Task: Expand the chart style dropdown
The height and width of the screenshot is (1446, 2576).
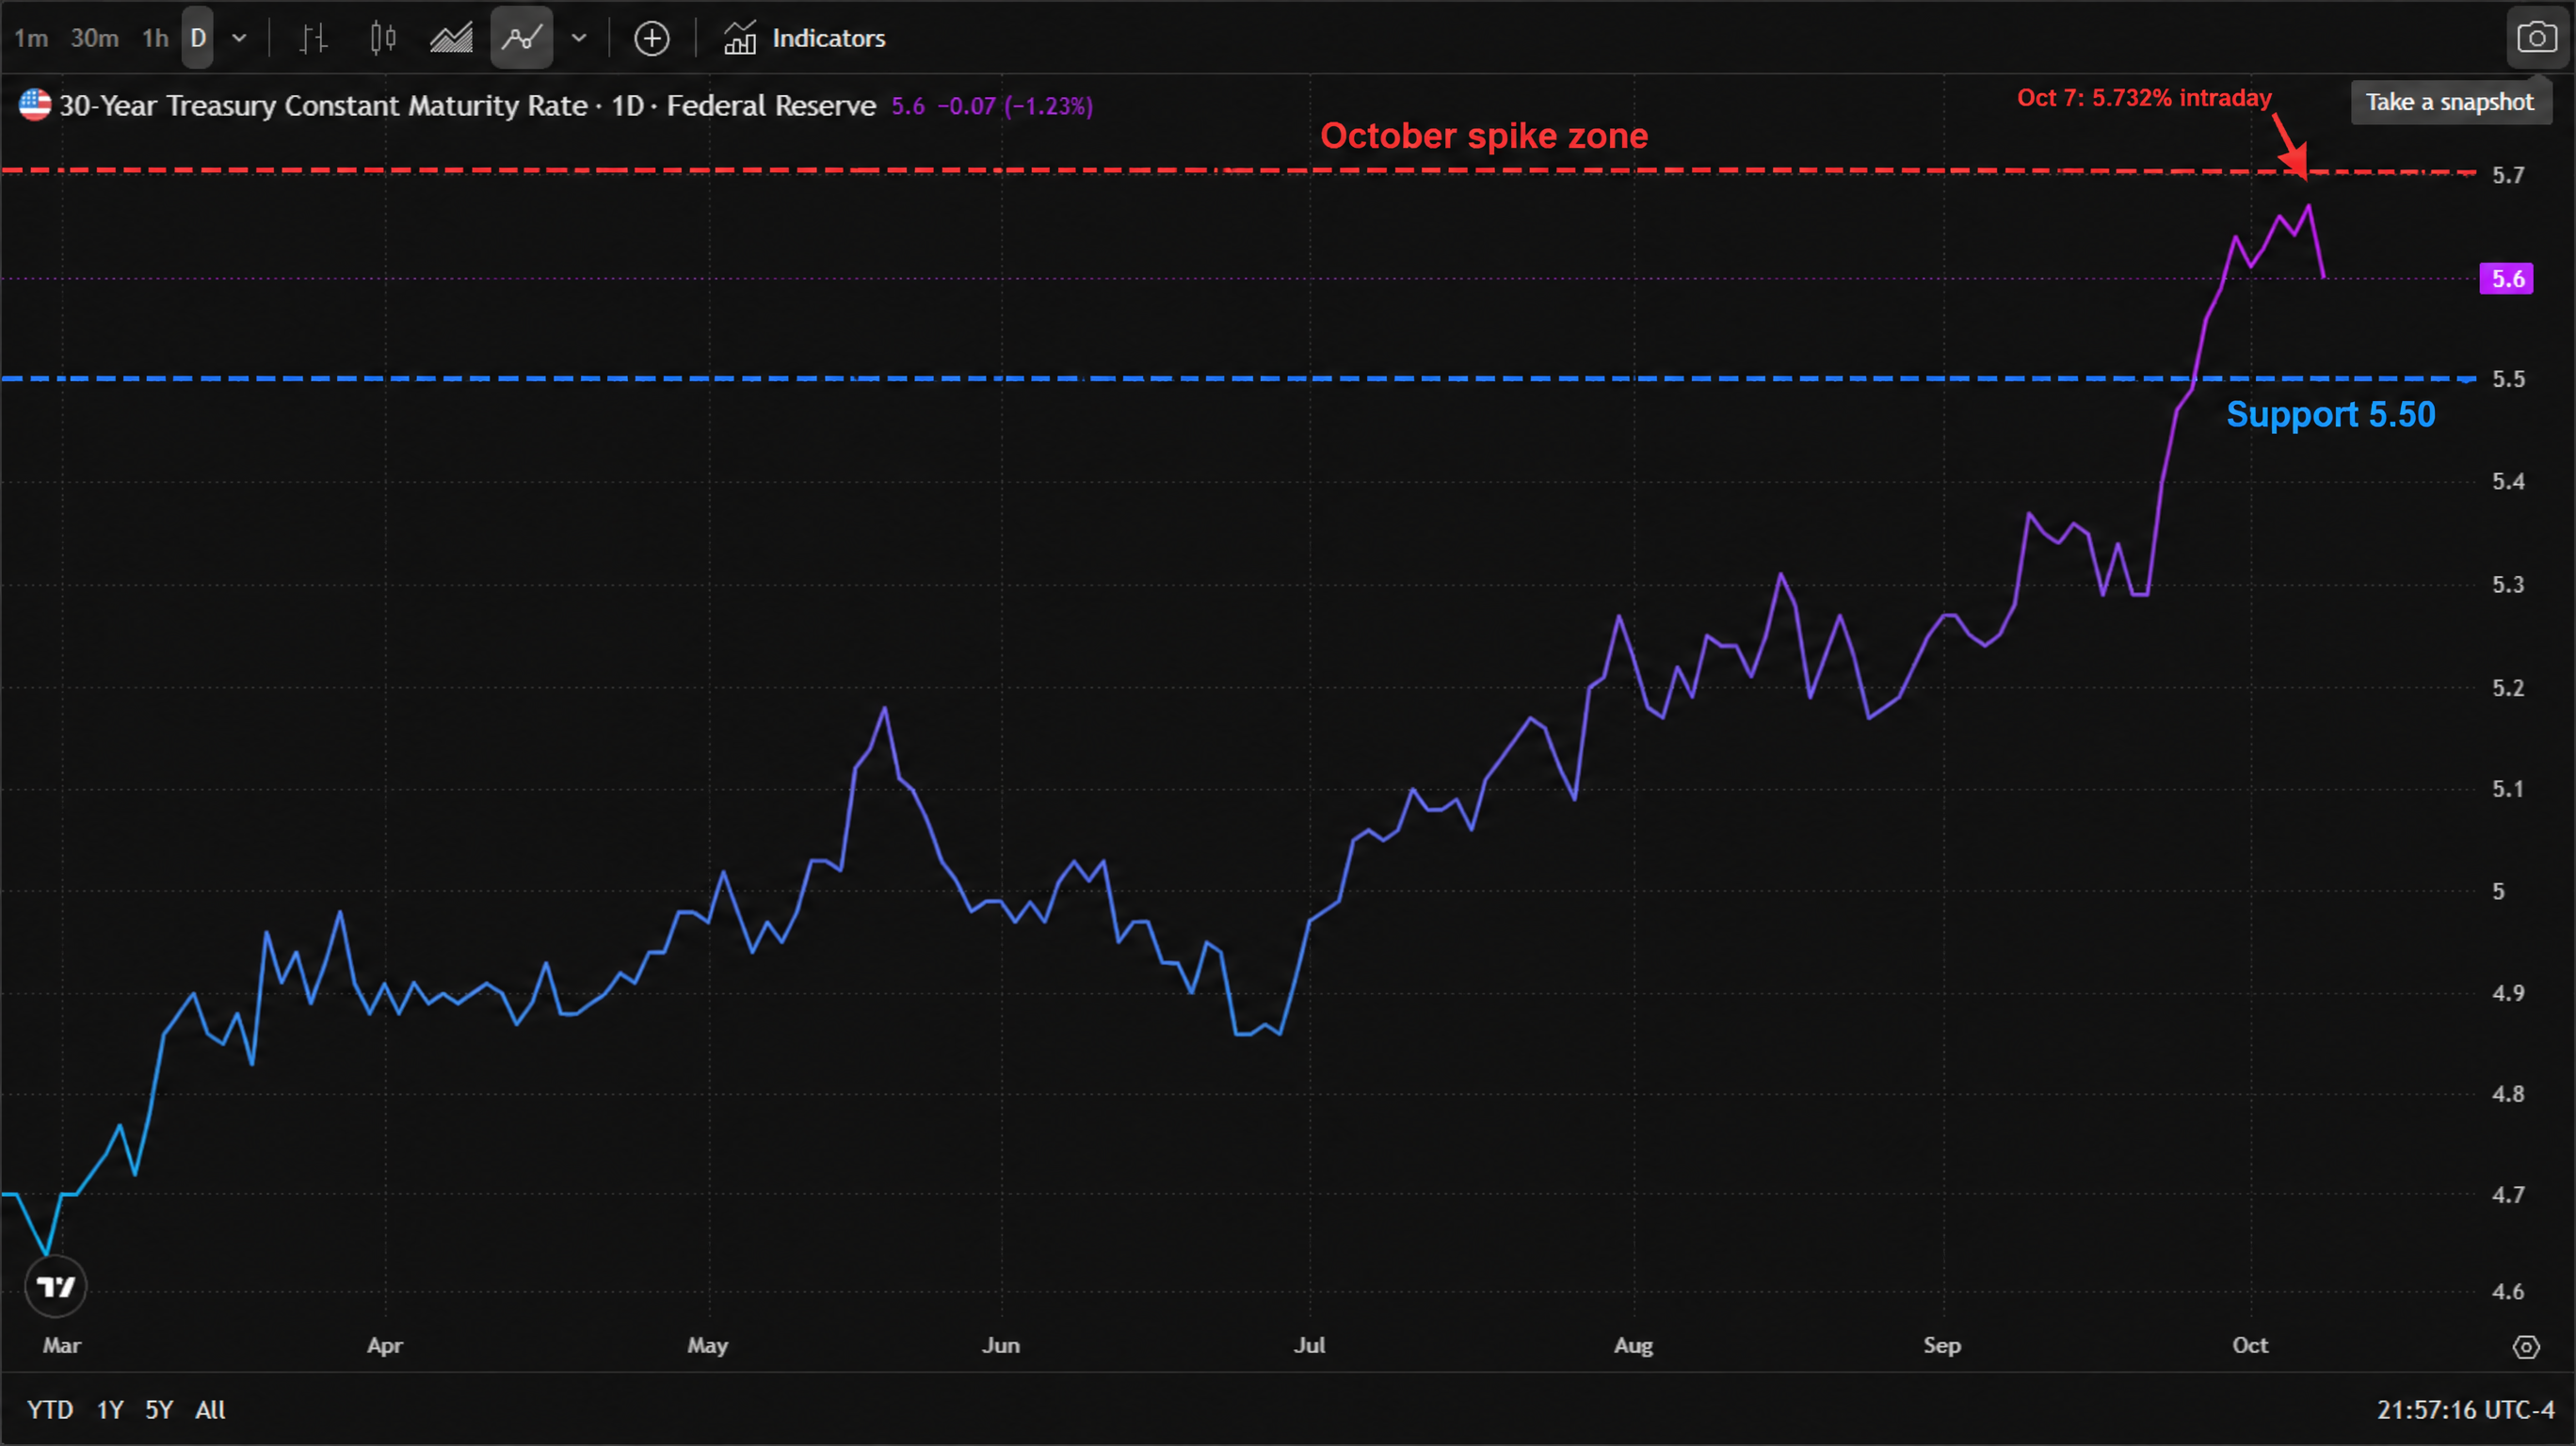Action: (579, 38)
